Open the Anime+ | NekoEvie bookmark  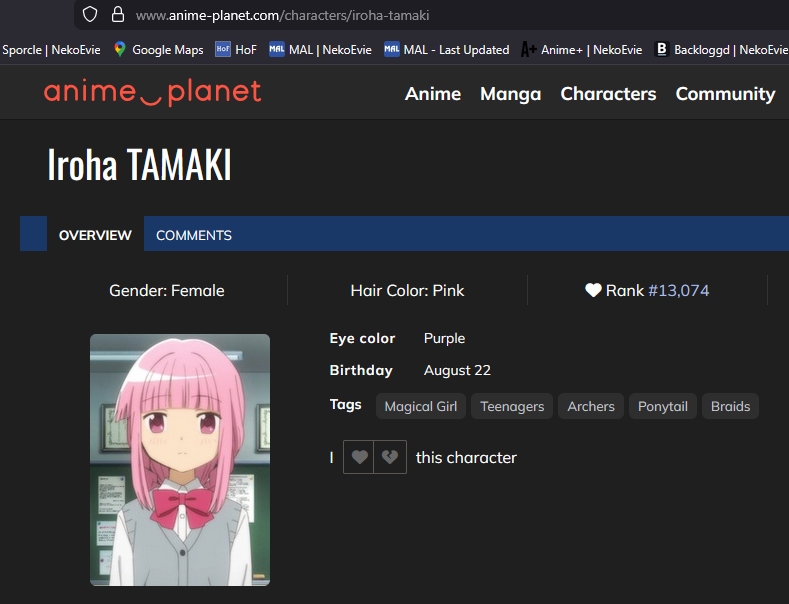click(582, 50)
